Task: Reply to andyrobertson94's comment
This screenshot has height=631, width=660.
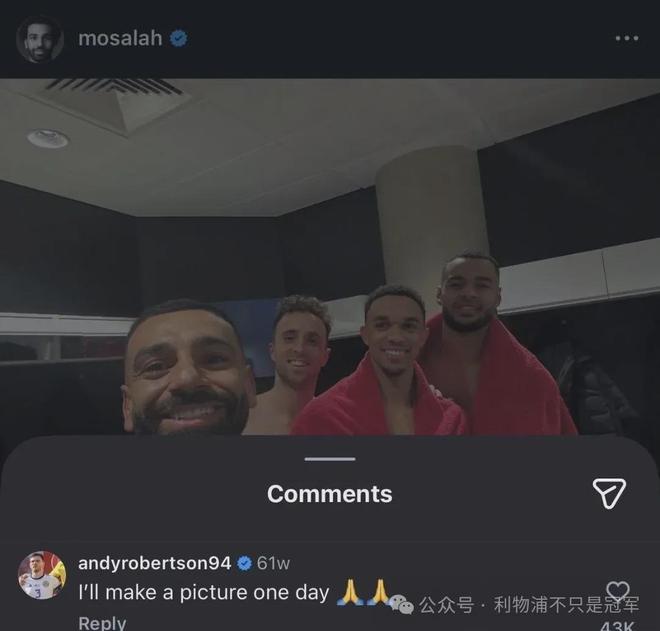Action: click(102, 623)
